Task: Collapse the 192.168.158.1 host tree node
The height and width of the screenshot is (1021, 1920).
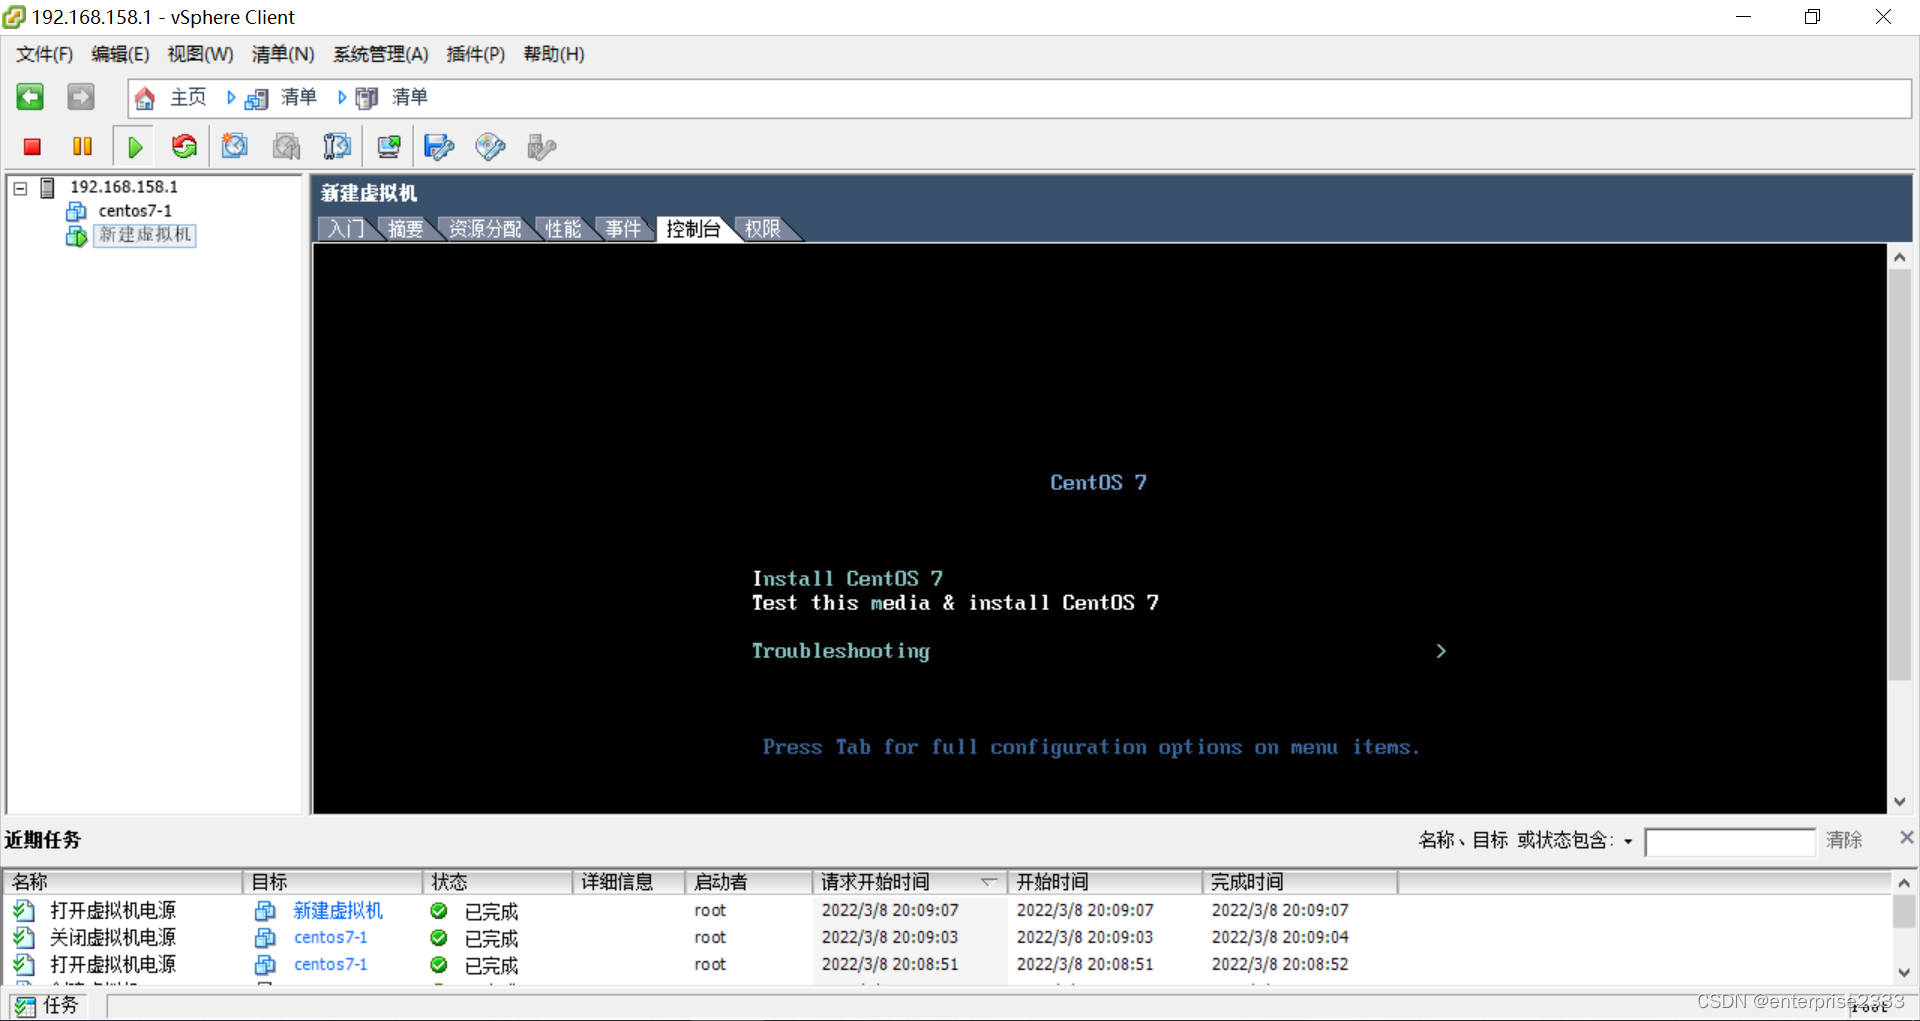Action: pos(20,188)
